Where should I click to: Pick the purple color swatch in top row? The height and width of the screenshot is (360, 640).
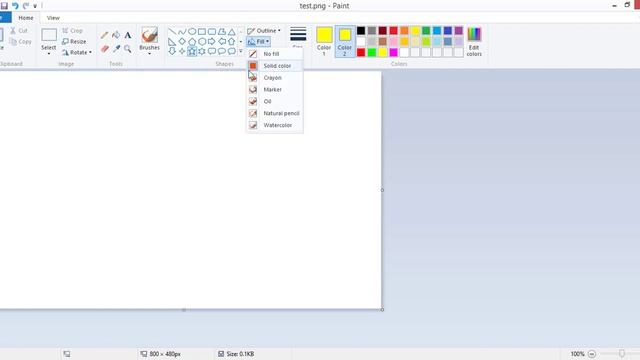click(x=458, y=31)
